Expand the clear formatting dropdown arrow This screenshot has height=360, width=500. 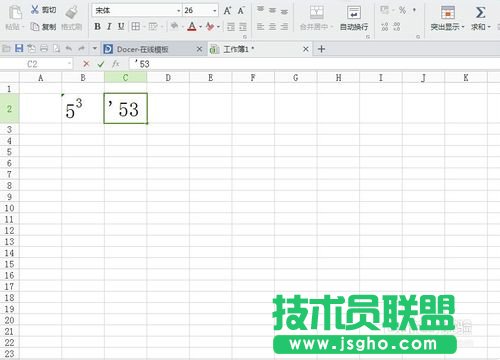pos(219,27)
